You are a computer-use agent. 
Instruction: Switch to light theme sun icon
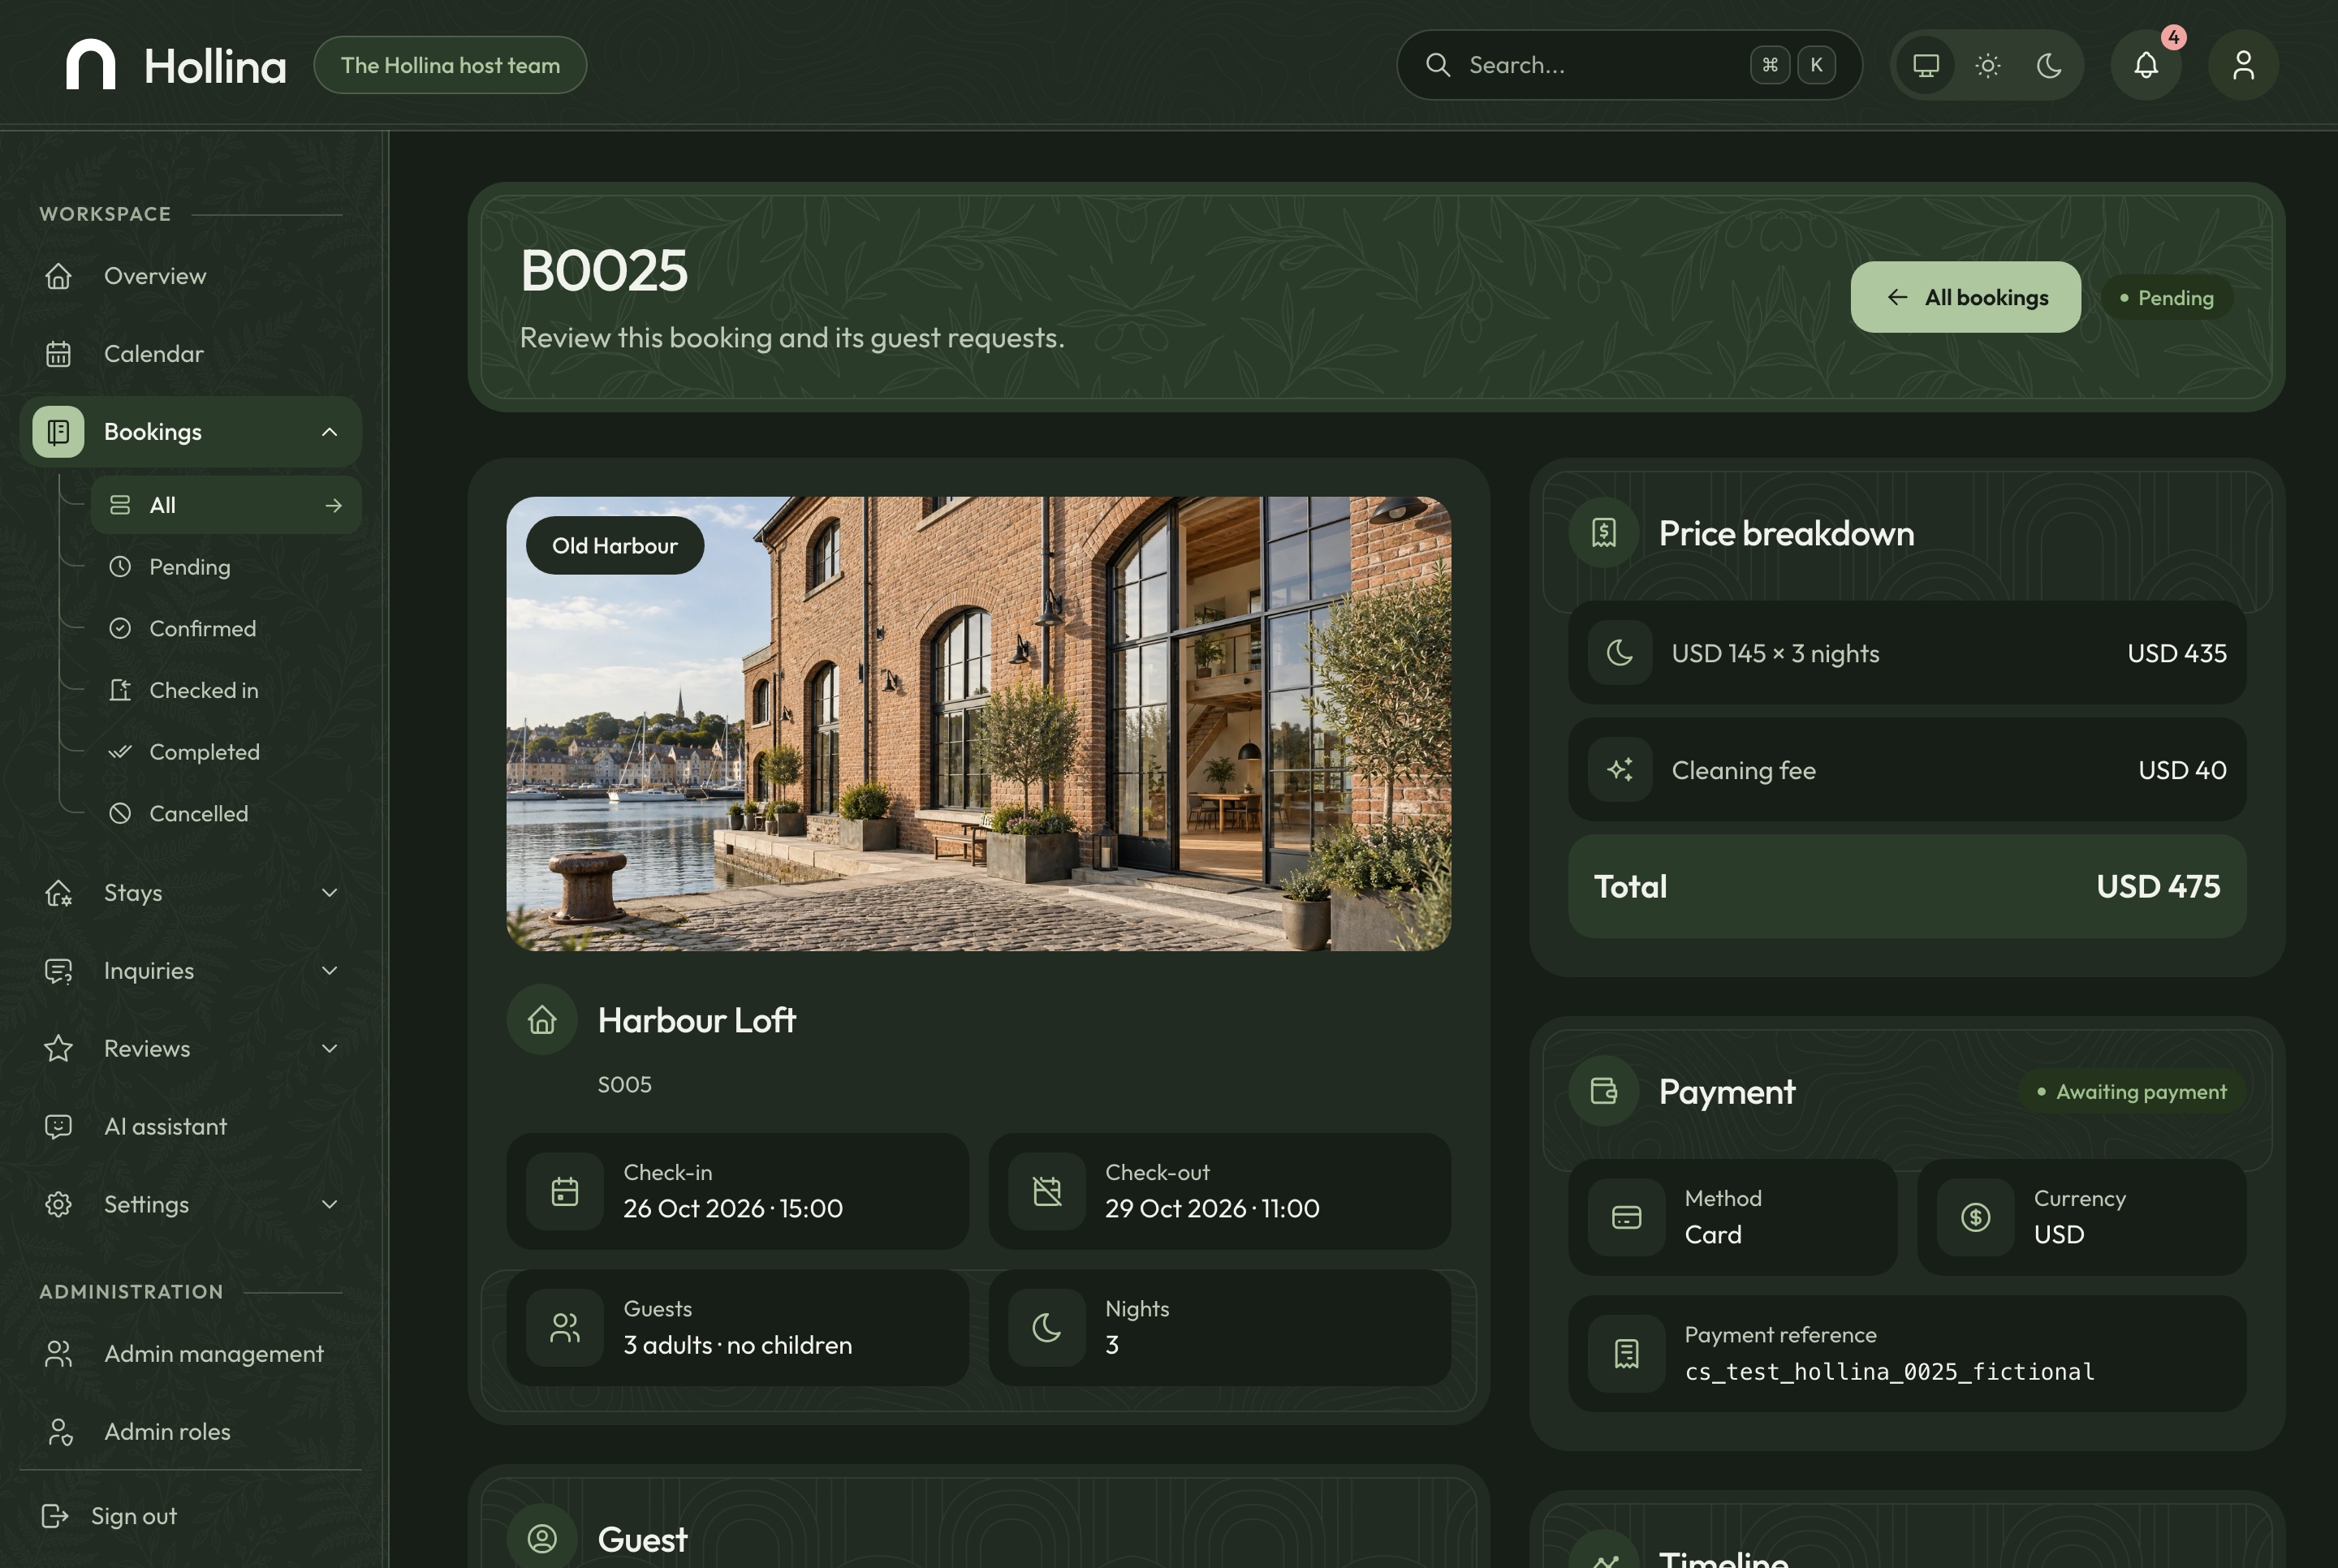coord(1988,65)
